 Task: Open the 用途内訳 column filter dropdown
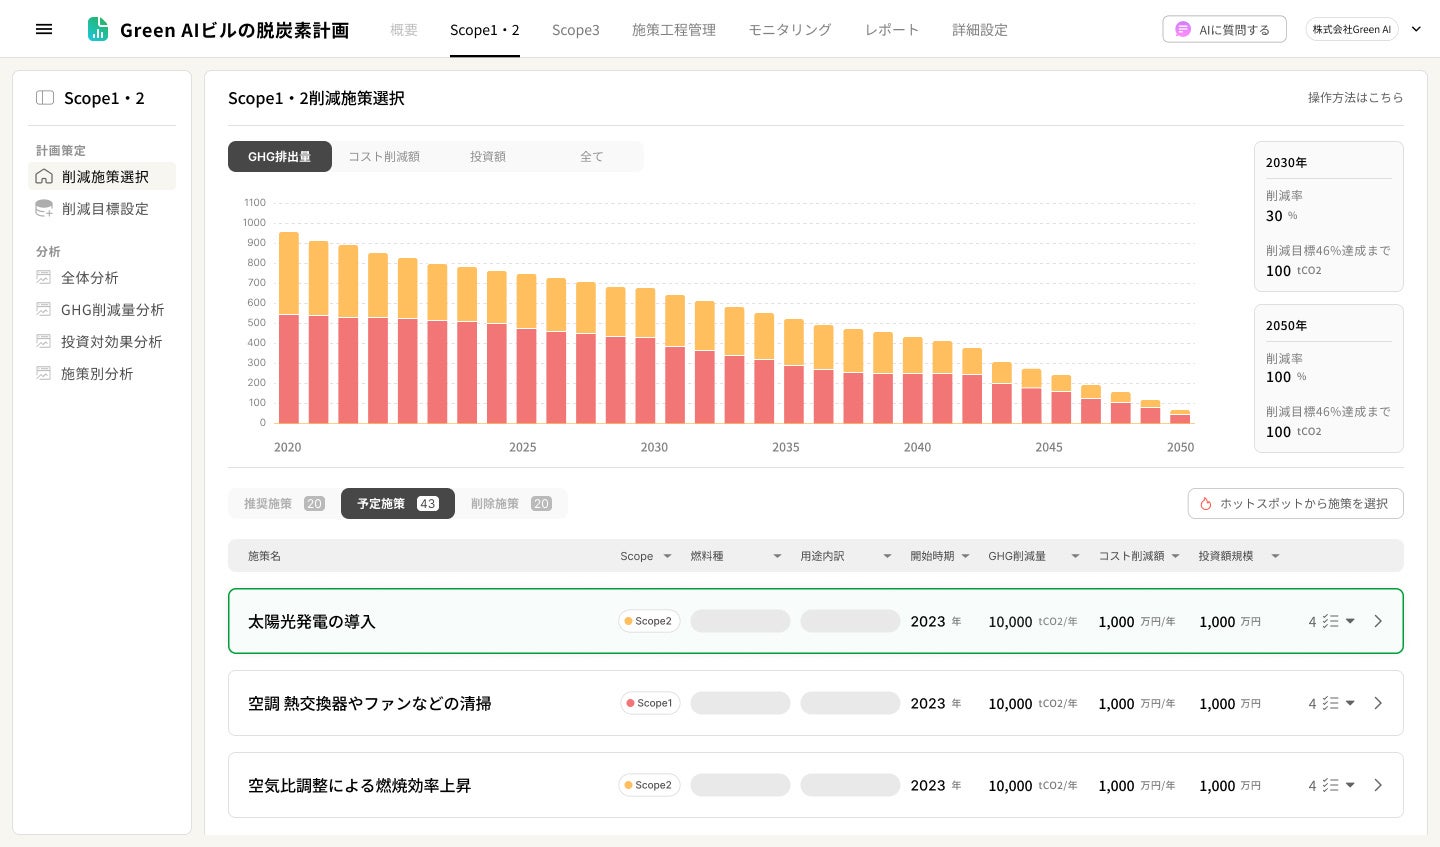tap(887, 556)
